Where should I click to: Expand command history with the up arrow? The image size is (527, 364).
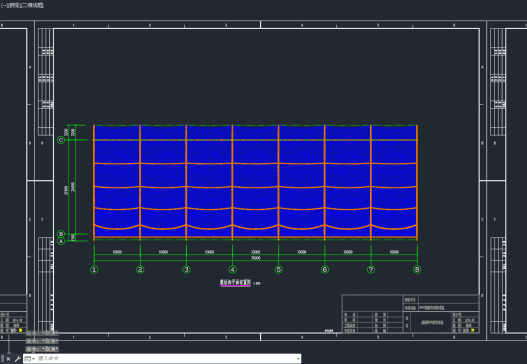click(x=298, y=359)
